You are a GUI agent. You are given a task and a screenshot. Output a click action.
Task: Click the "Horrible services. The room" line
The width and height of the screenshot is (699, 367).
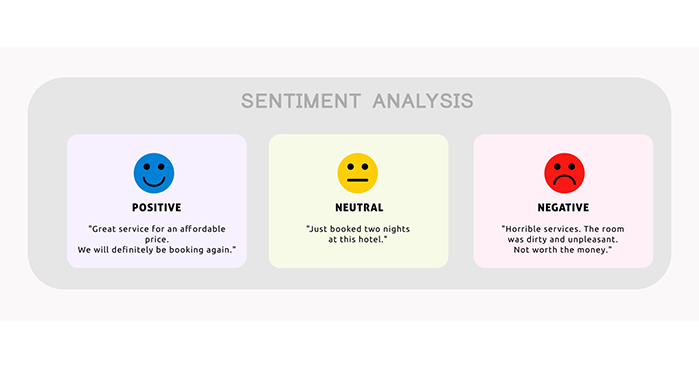563,229
